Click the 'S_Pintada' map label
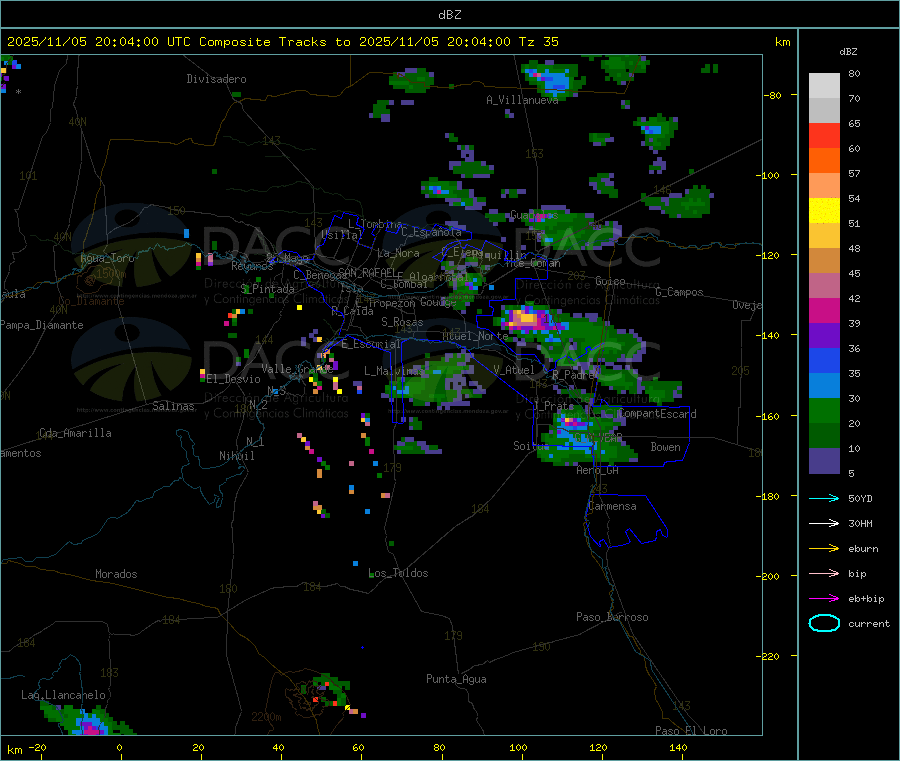 tap(267, 289)
